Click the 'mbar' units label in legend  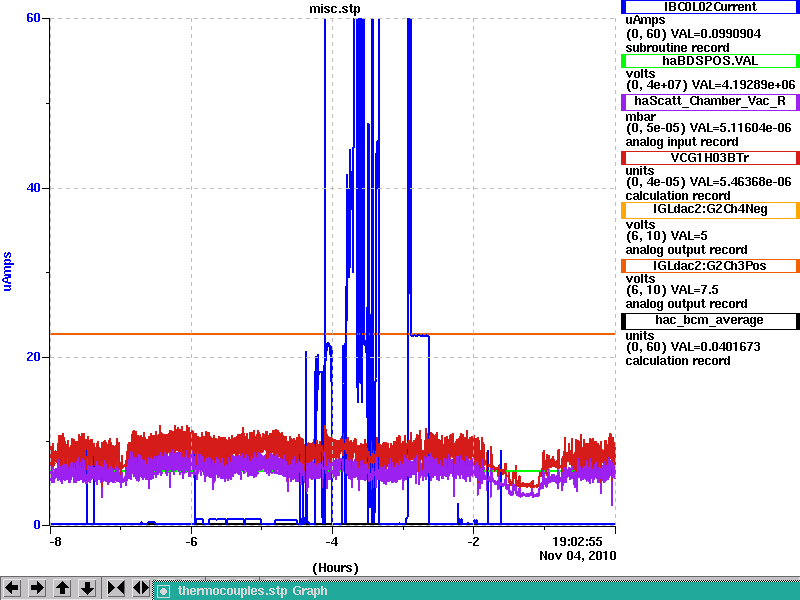(x=640, y=117)
